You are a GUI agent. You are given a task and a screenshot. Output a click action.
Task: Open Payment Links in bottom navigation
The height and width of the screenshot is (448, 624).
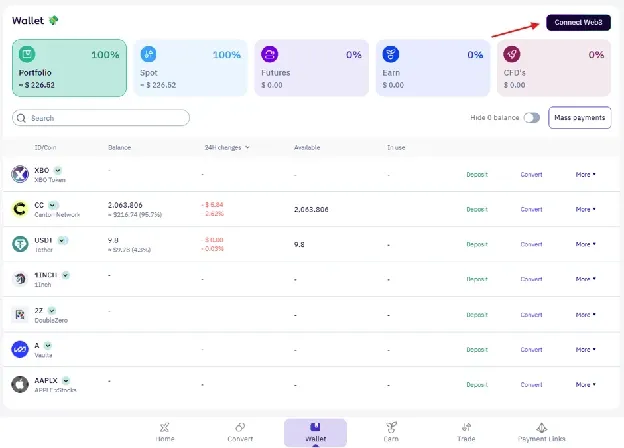[542, 432]
